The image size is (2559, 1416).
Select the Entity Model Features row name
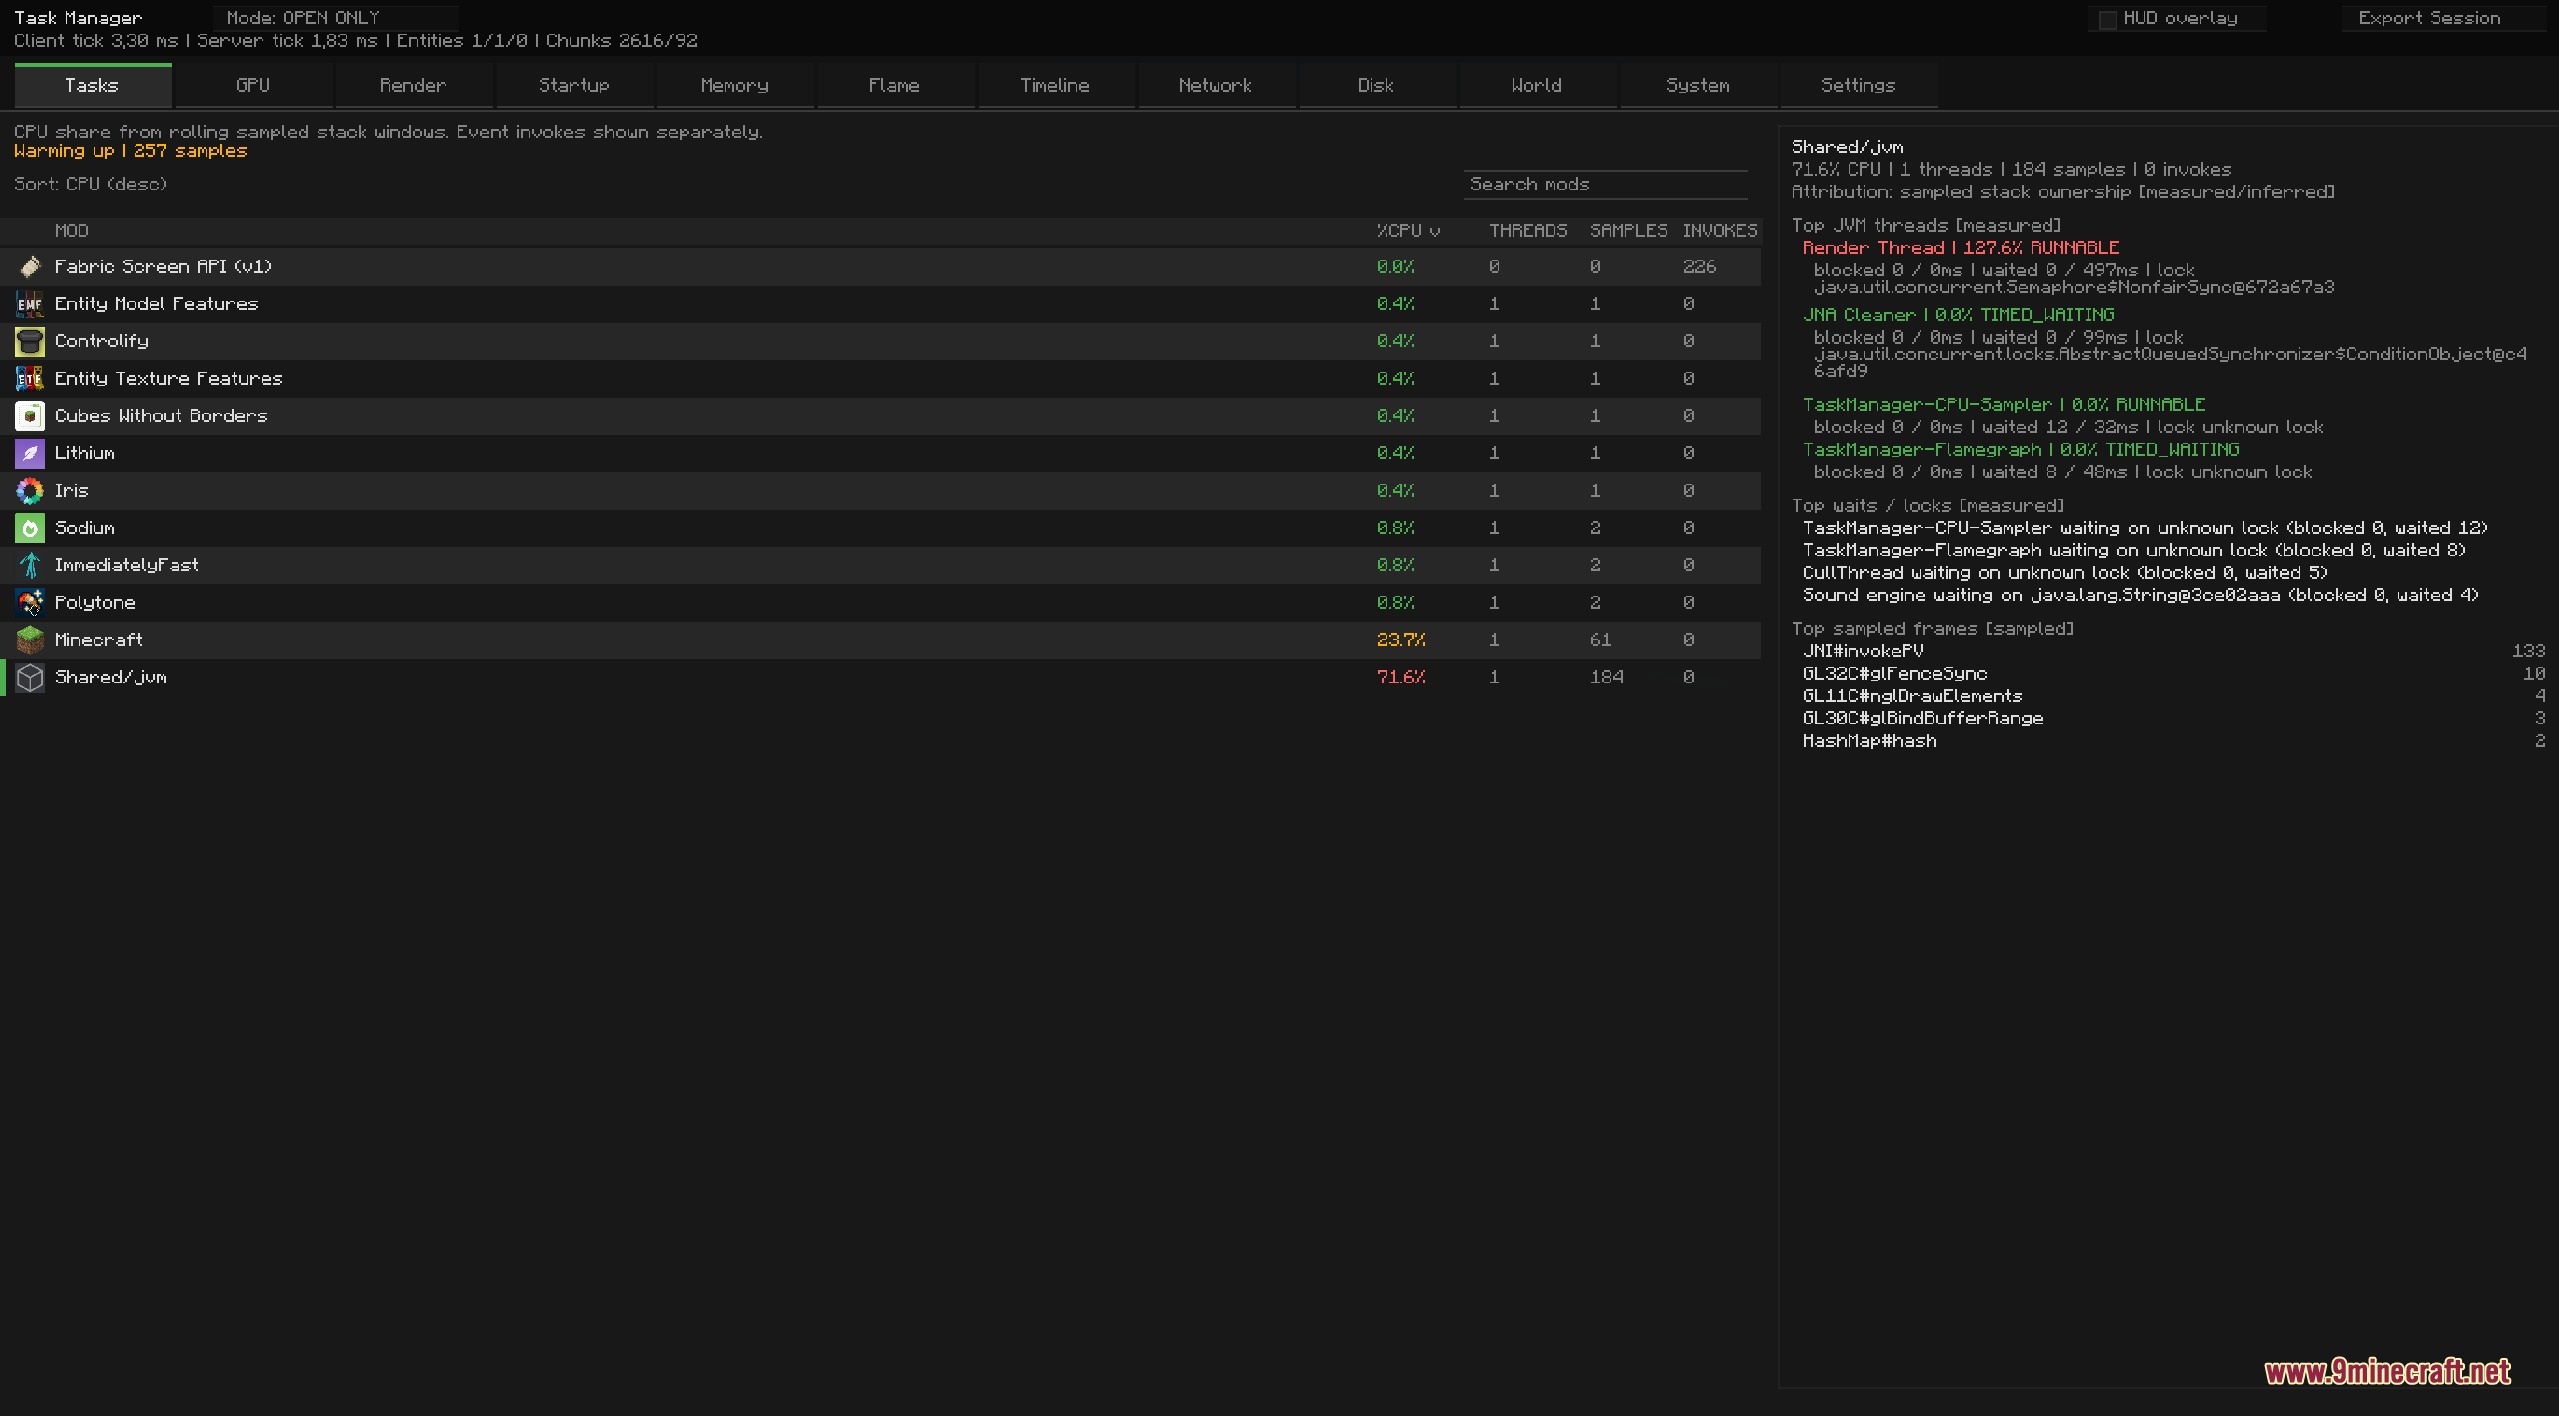coord(156,304)
